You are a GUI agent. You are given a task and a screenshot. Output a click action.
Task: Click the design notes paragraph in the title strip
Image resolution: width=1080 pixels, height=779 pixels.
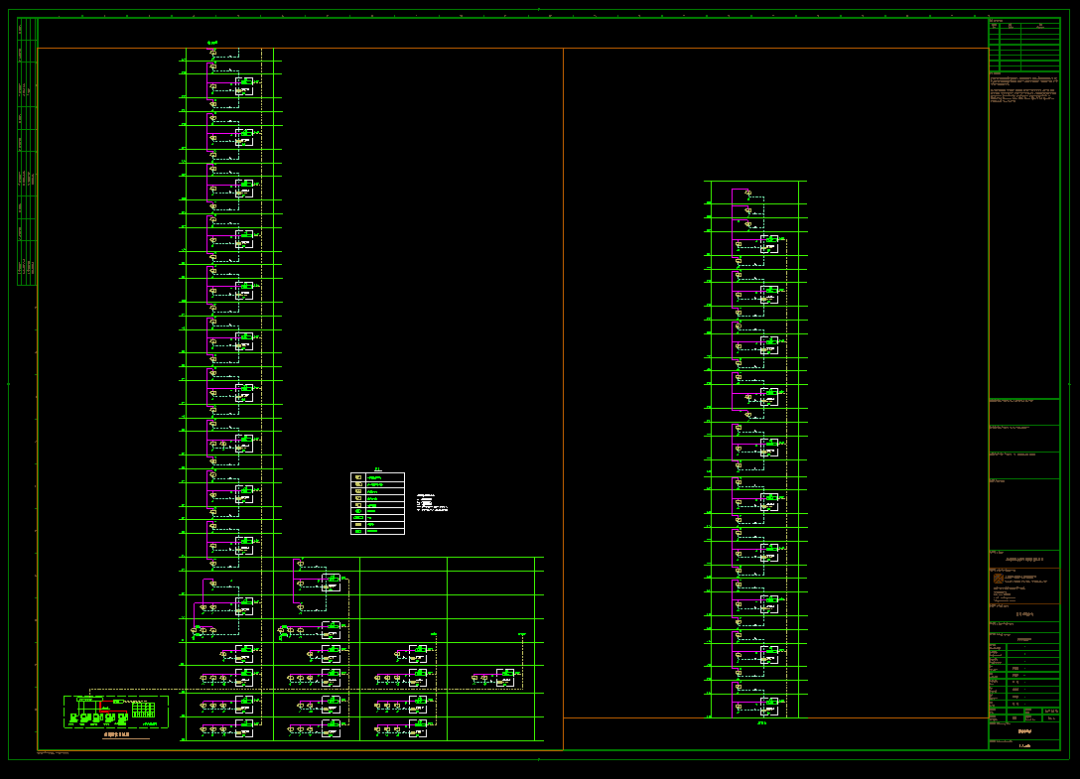coord(1024,90)
